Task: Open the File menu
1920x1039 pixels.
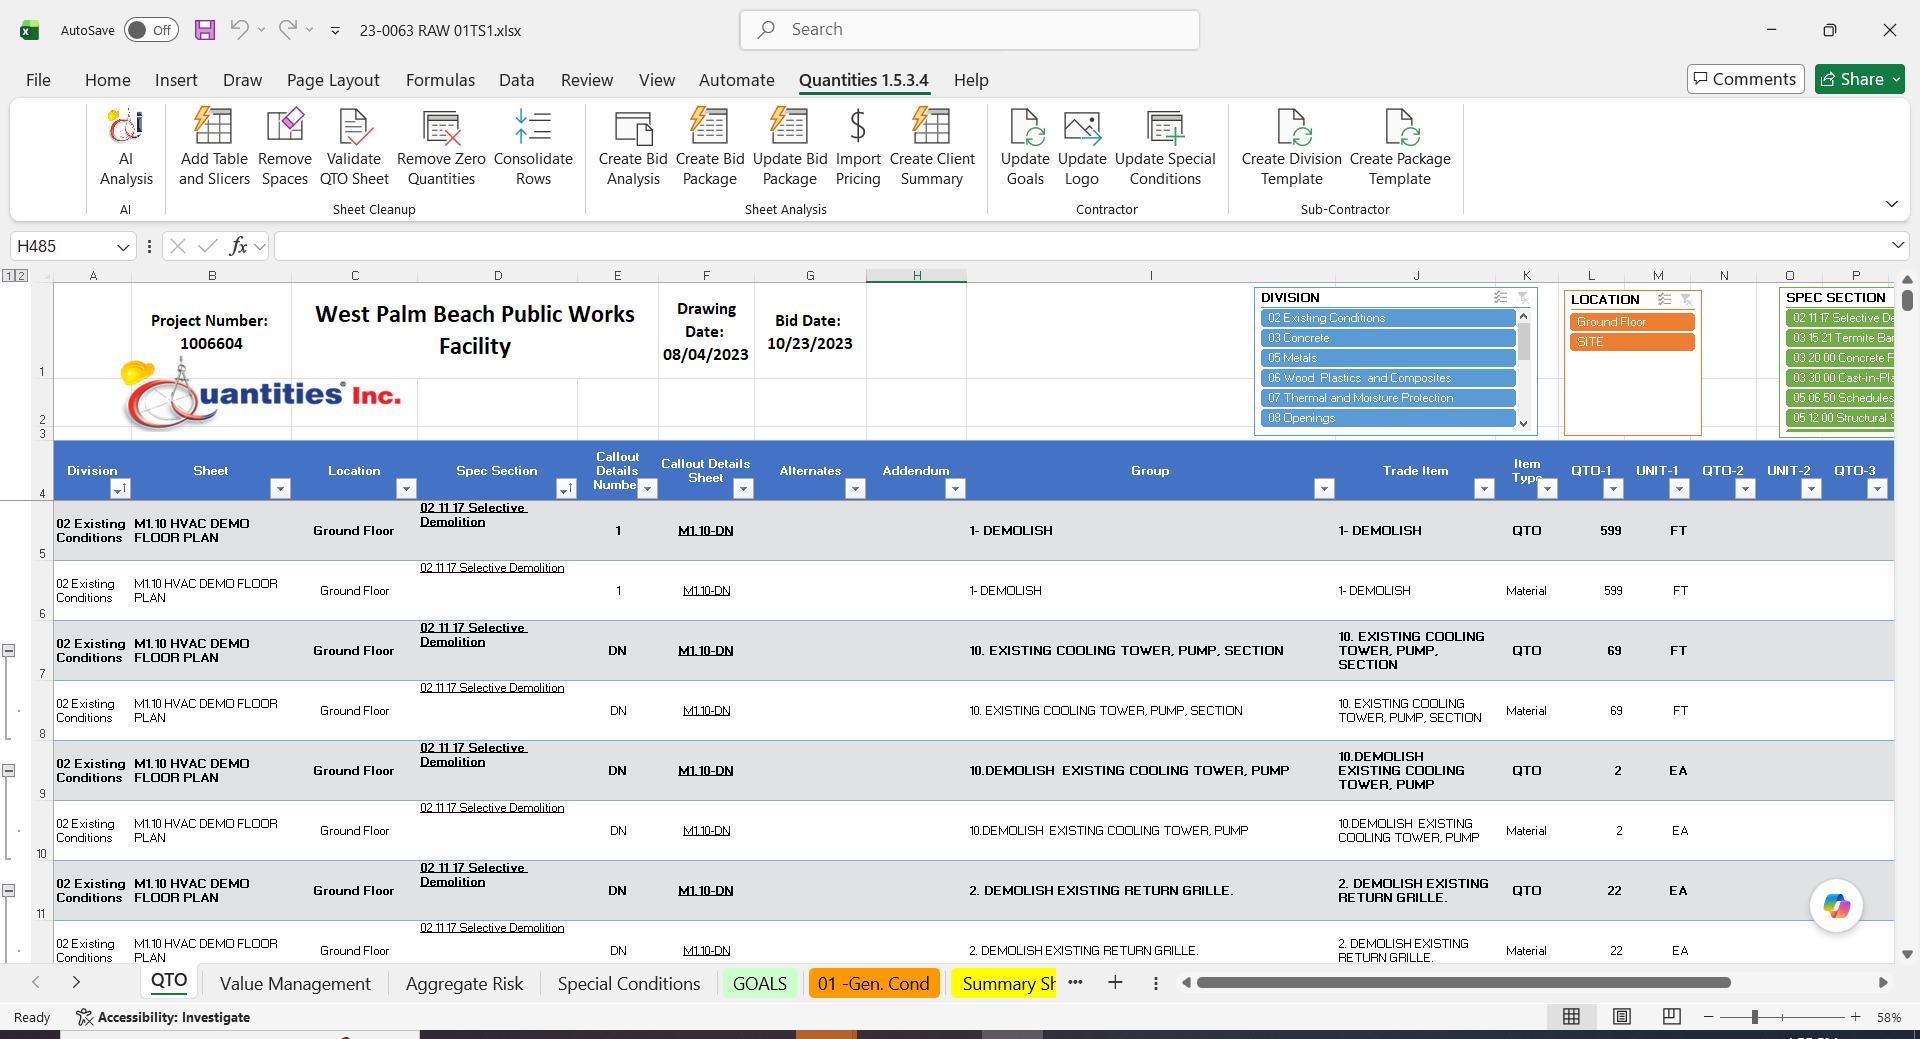Action: click(38, 80)
